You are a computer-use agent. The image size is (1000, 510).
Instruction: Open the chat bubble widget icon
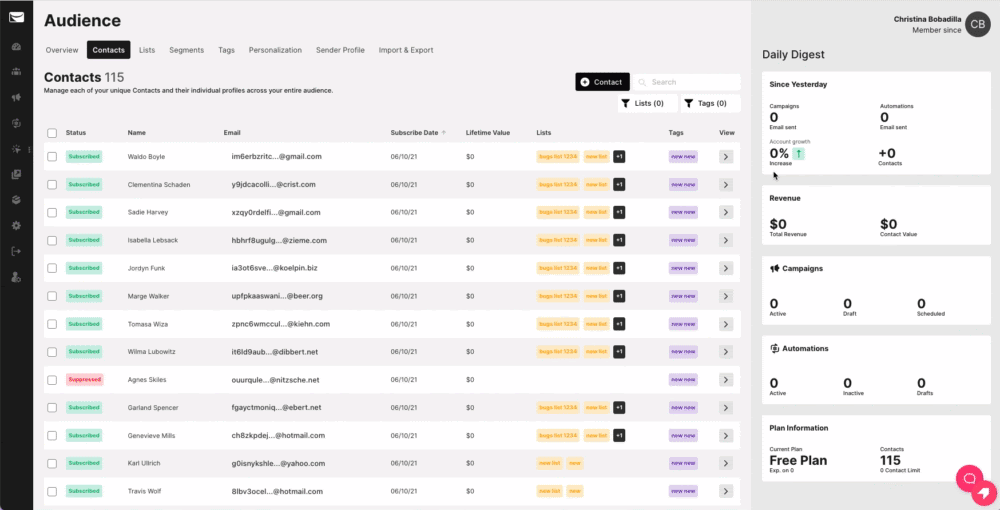(968, 478)
